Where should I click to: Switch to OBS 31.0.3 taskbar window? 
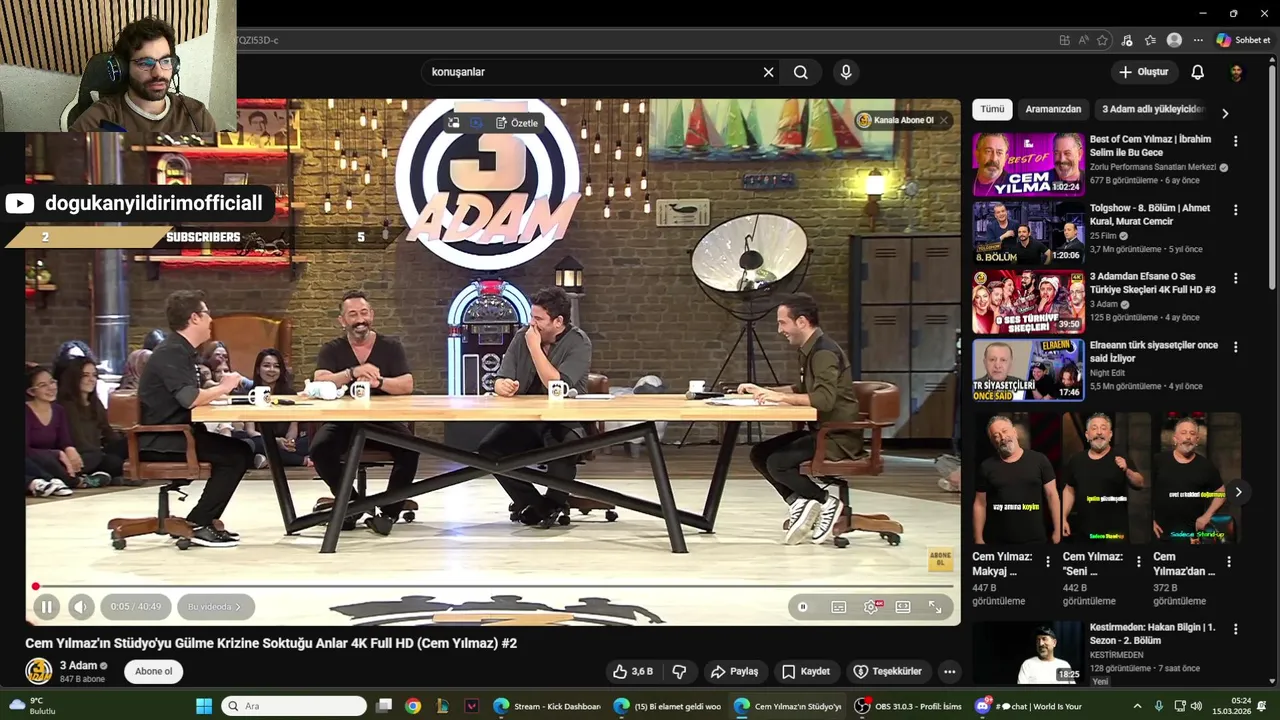[908, 706]
